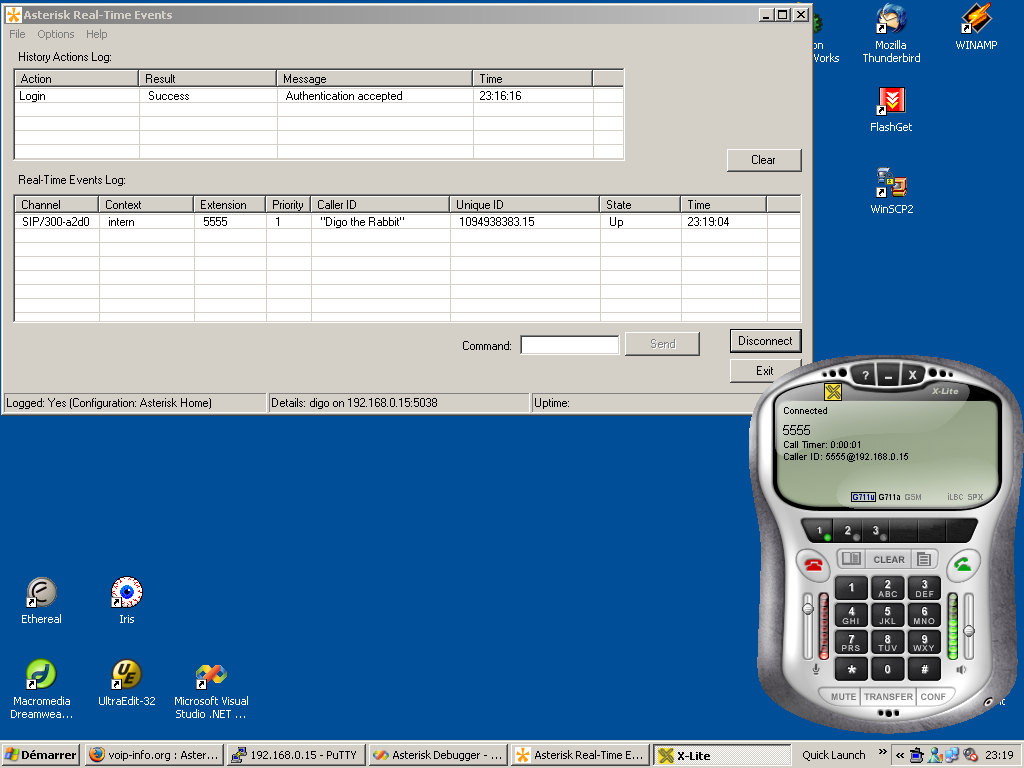
Task: Switch to PuTTY 192.168.0.15 taskbar item
Action: [296, 755]
